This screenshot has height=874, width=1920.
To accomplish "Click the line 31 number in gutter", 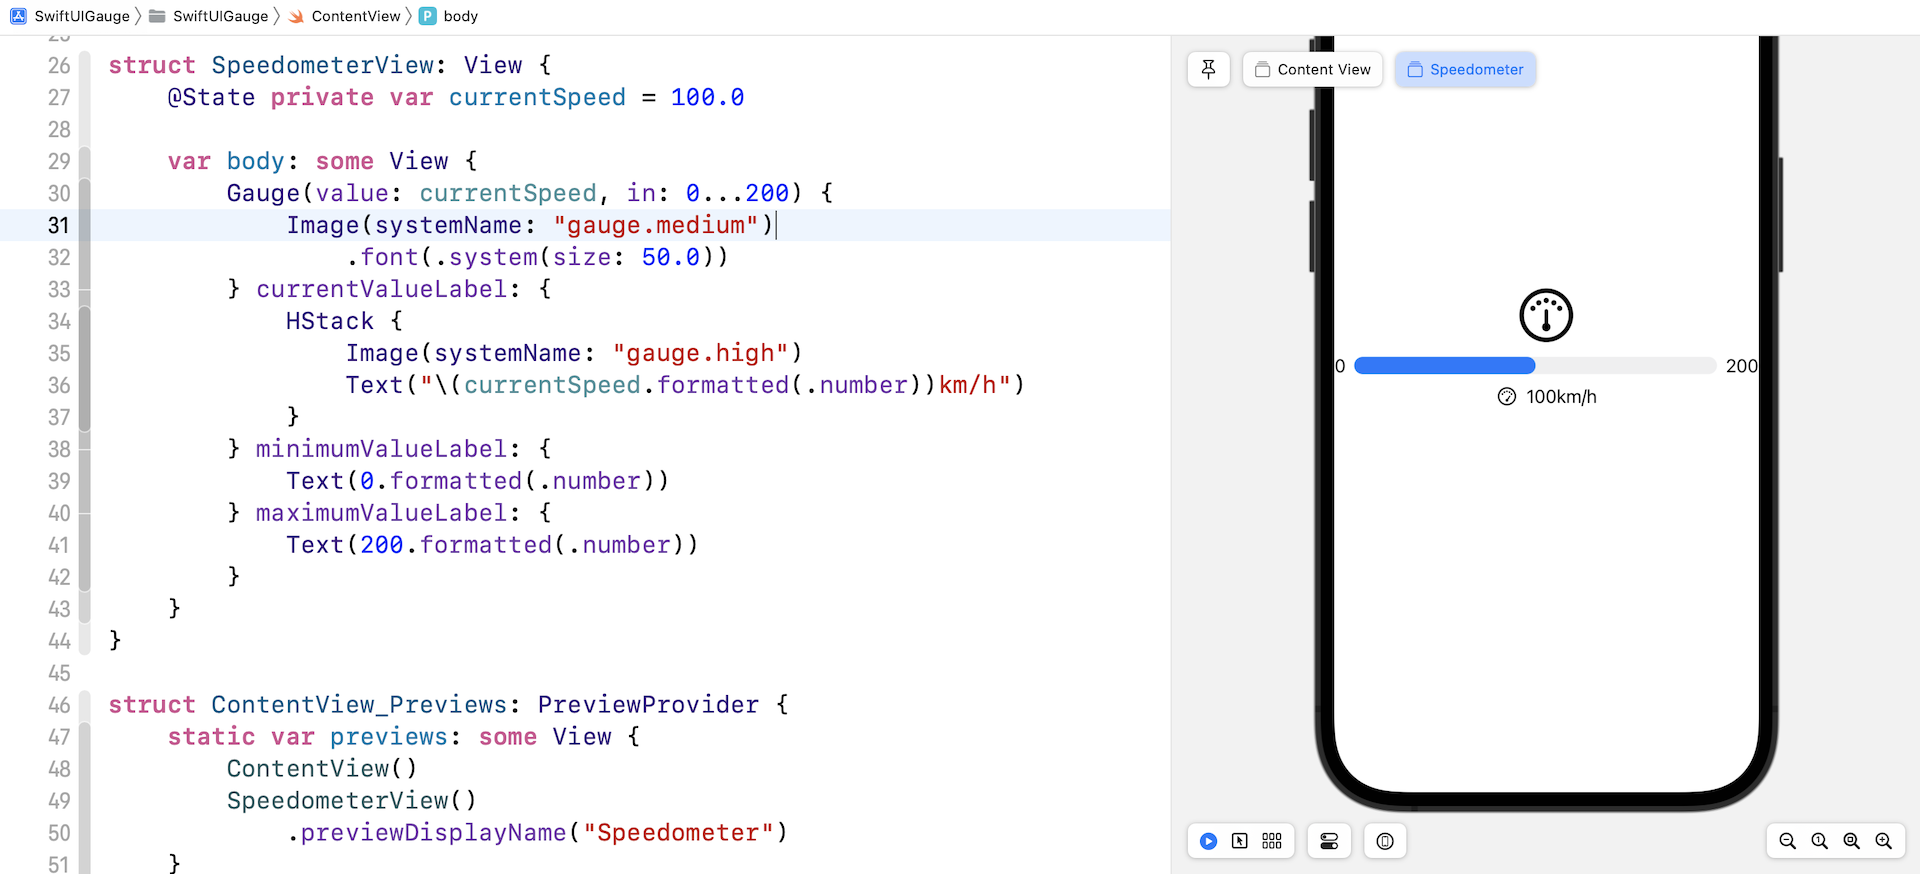I will tap(59, 226).
